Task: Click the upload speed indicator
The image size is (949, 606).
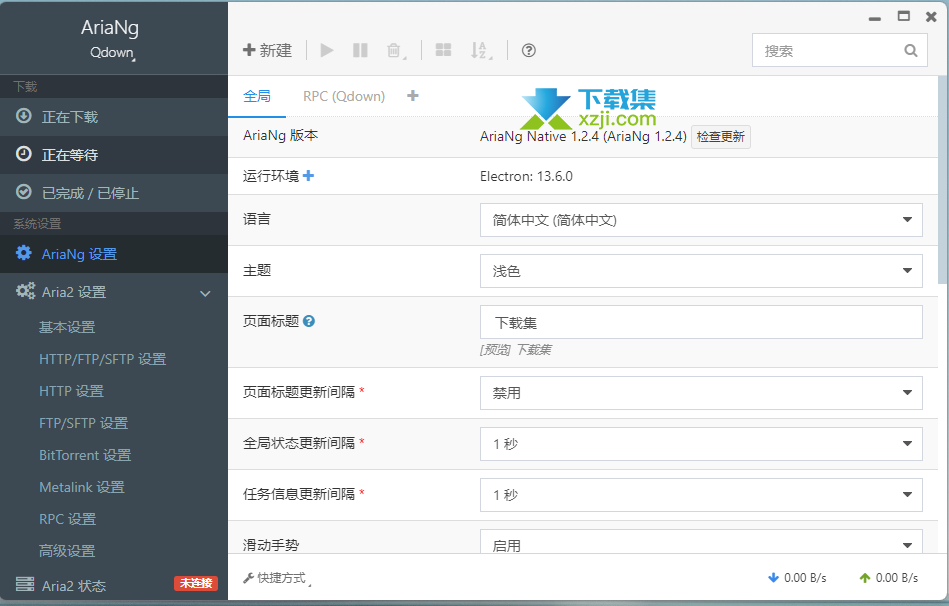Action: 888,578
